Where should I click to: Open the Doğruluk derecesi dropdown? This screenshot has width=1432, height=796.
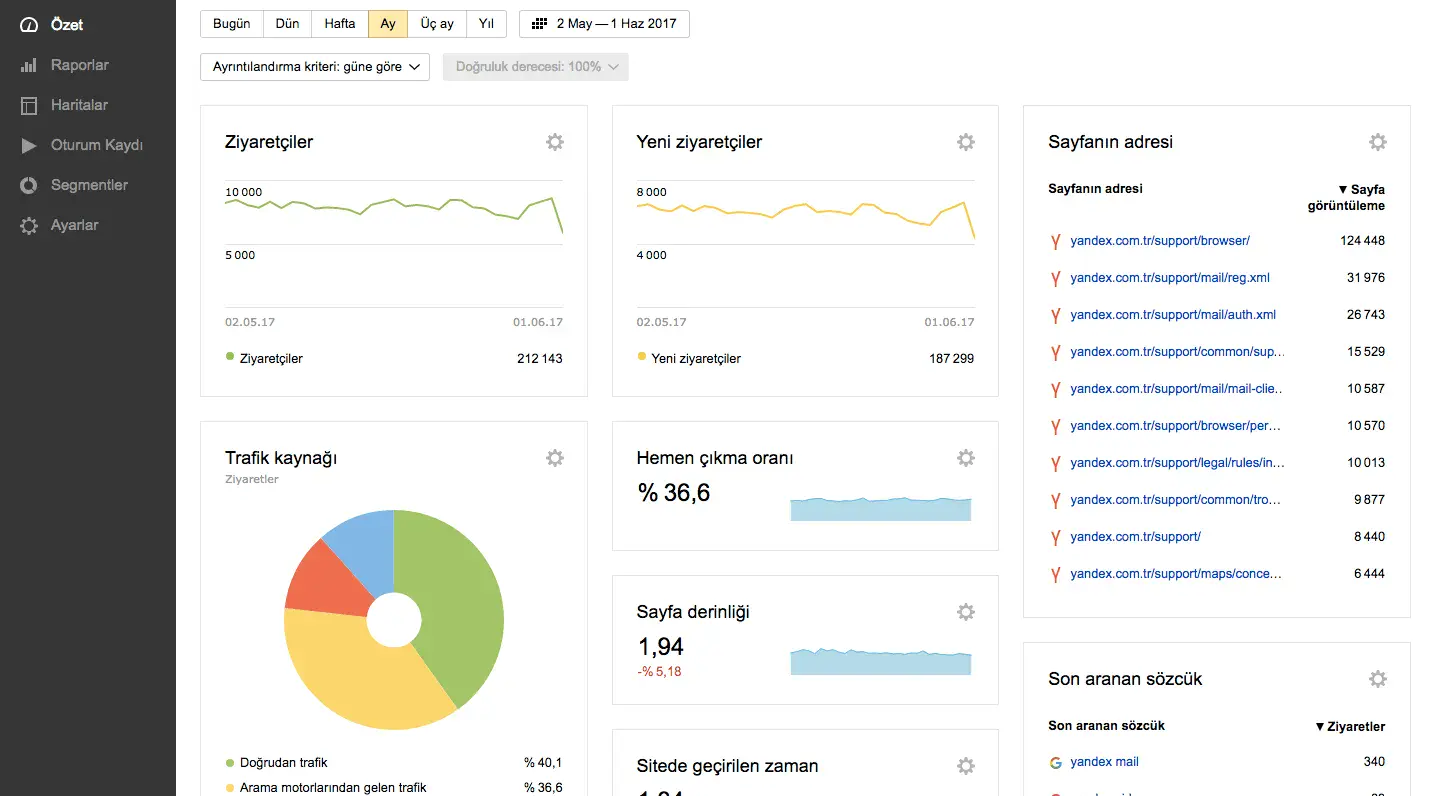click(535, 67)
